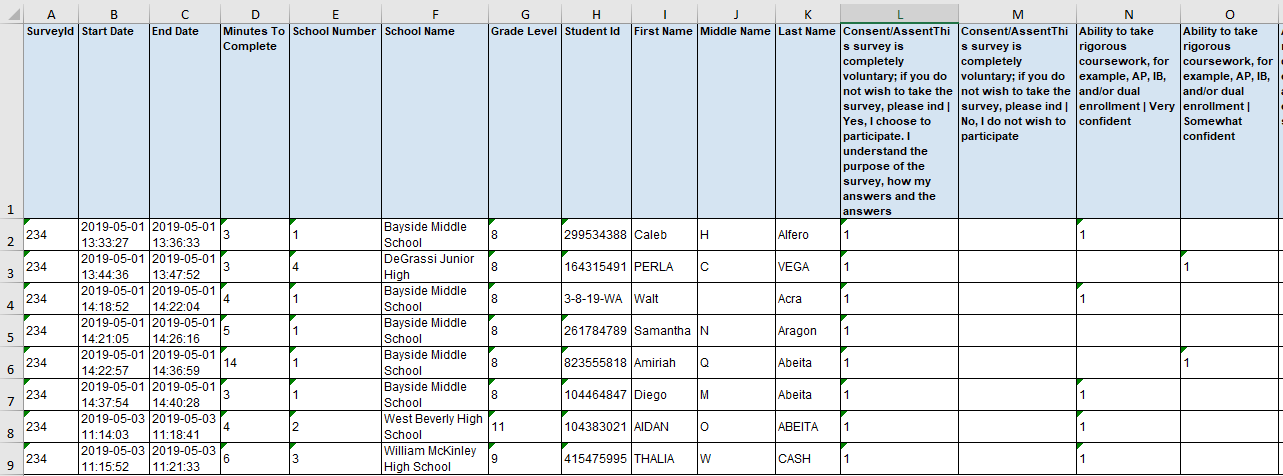Click the Grade Level header cell
Image resolution: width=1283 pixels, height=476 pixels.
point(524,120)
